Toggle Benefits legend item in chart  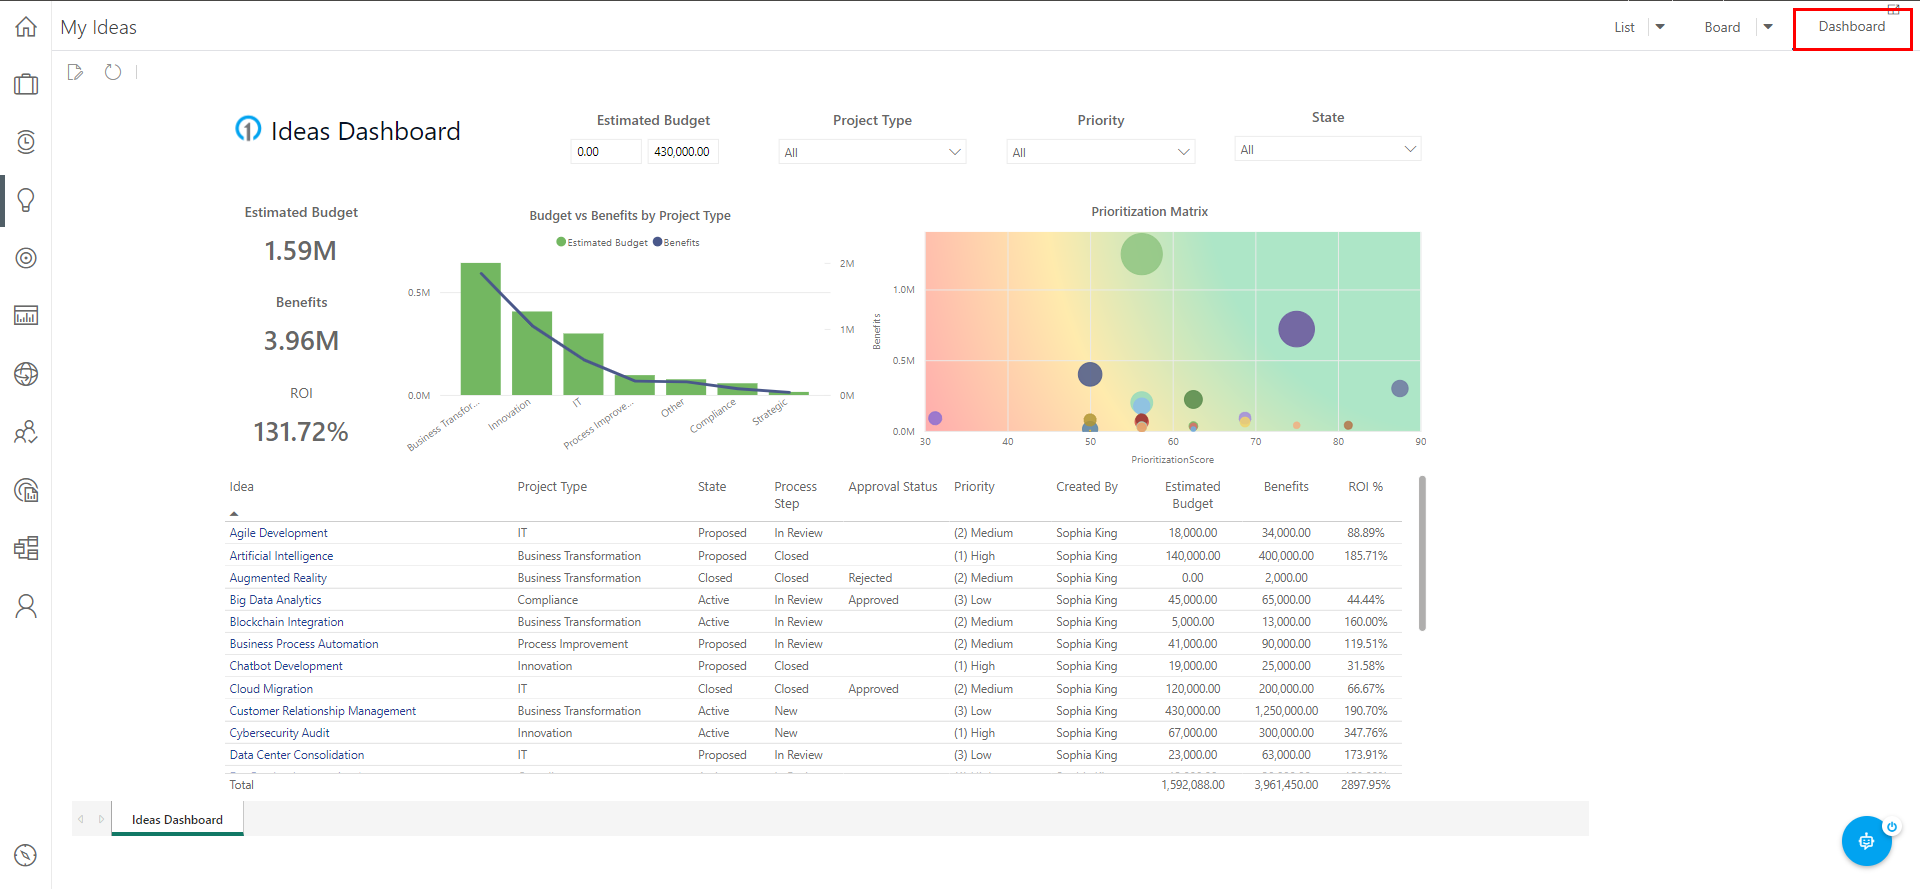[x=677, y=243]
